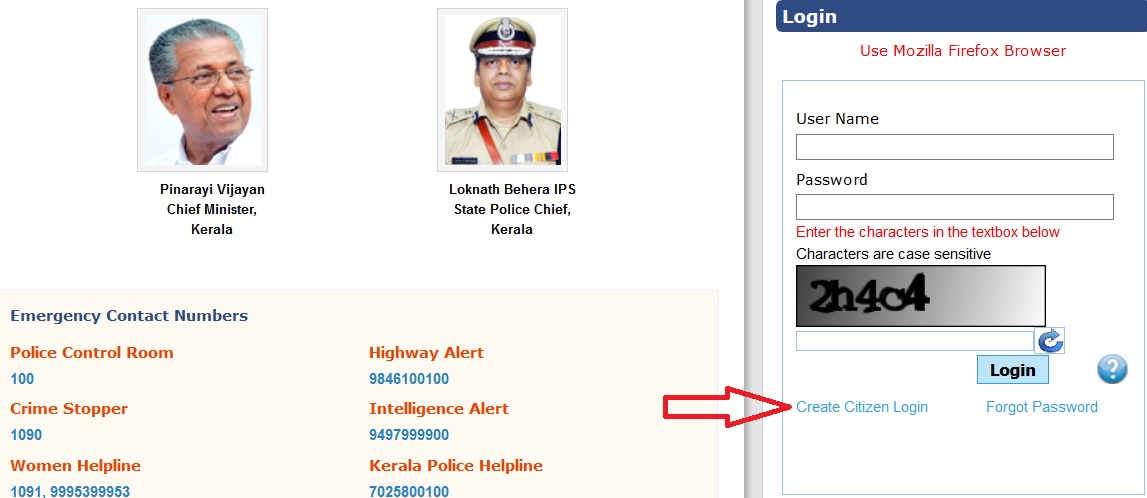Image resolution: width=1147 pixels, height=498 pixels.
Task: Click the Emergency Contact Numbers heading
Action: tap(129, 316)
